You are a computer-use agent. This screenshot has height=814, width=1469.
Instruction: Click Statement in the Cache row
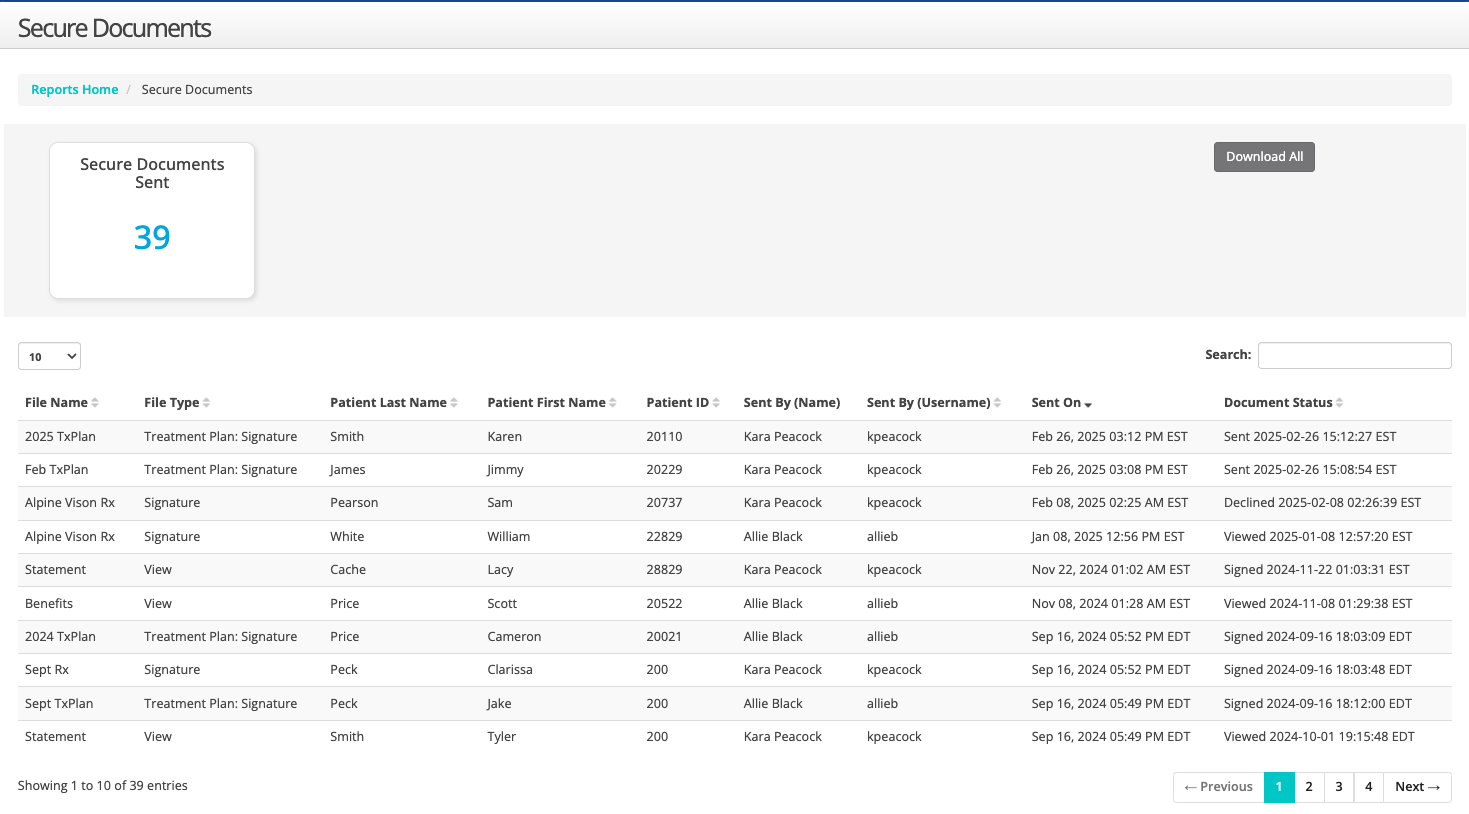coord(56,570)
